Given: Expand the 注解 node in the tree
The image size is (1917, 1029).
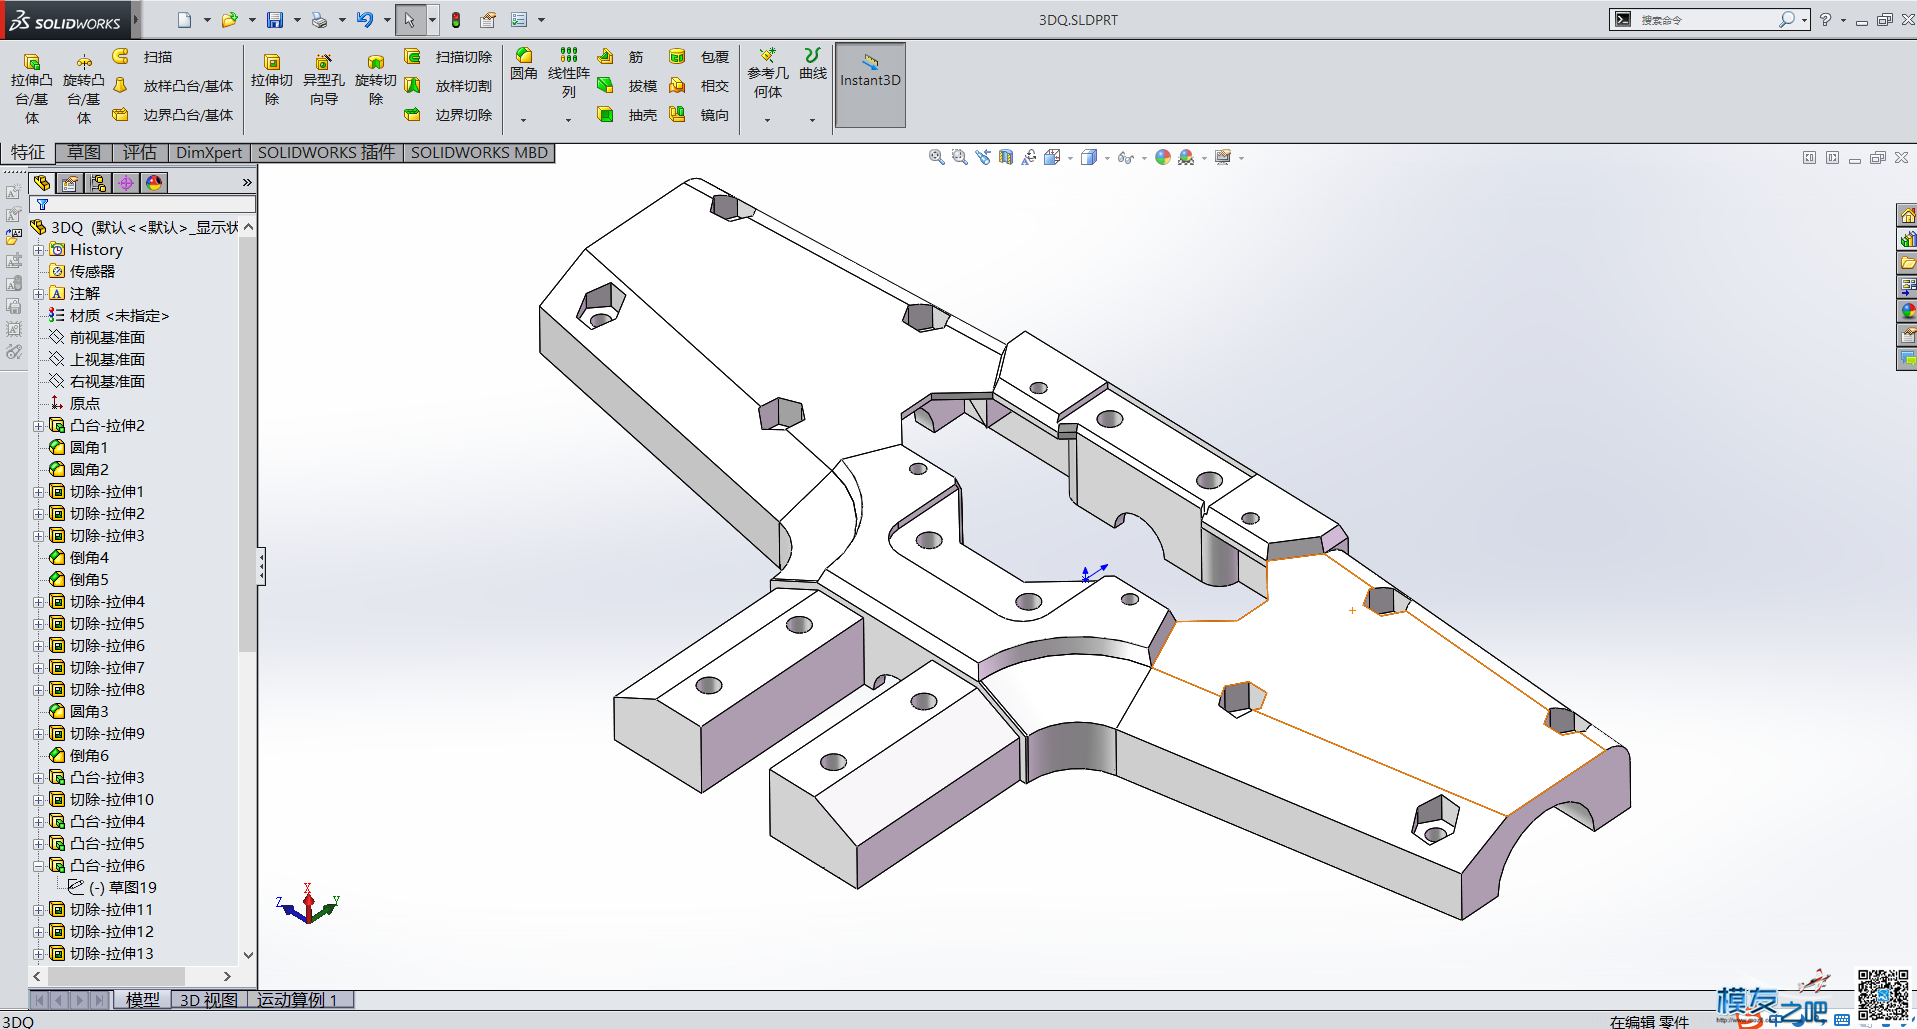Looking at the screenshot, I should (x=38, y=294).
